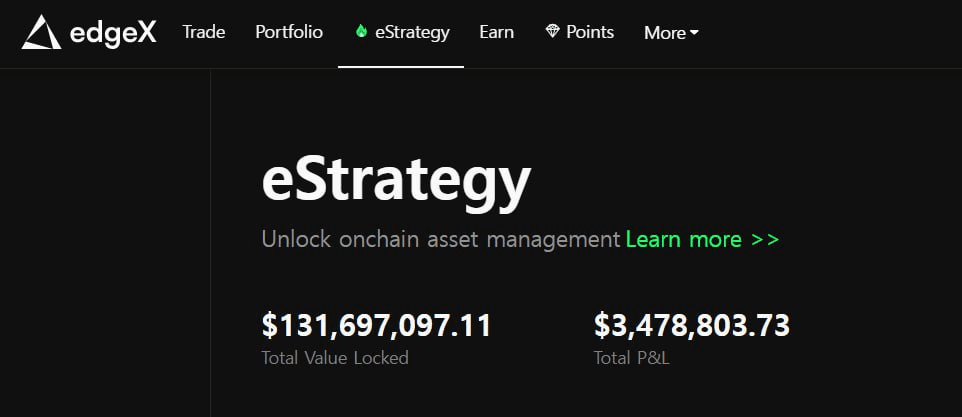
Task: Click the Total P&L label
Action: click(x=631, y=358)
